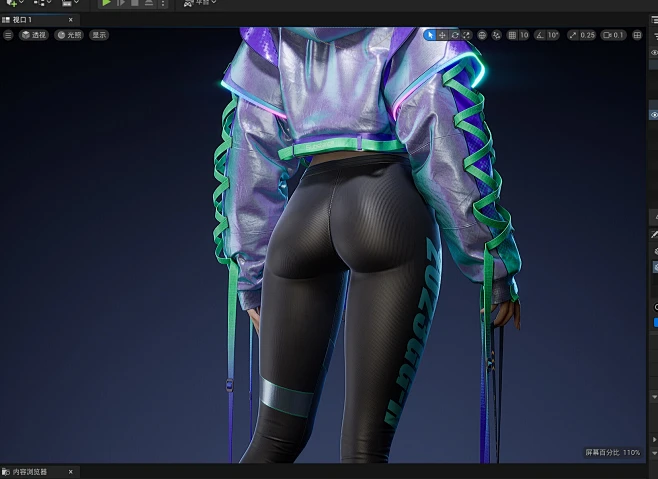
Task: Toggle grid snapping icon
Action: coord(512,35)
